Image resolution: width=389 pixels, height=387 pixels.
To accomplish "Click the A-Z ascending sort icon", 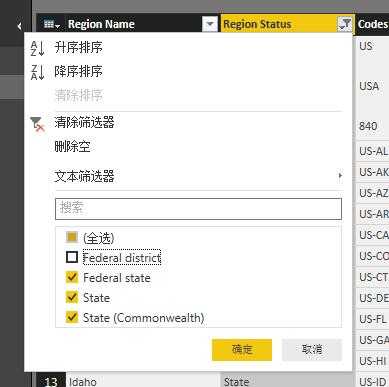I will (x=37, y=48).
